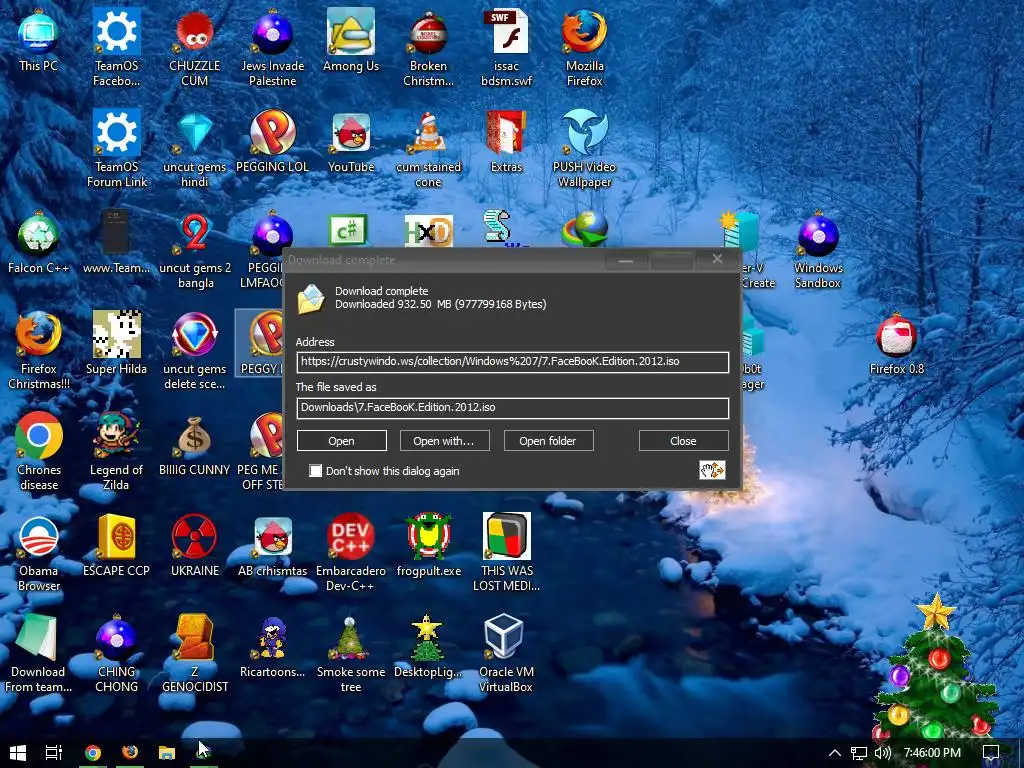Select the Download From team... icon
Image resolution: width=1024 pixels, height=768 pixels.
(39, 654)
